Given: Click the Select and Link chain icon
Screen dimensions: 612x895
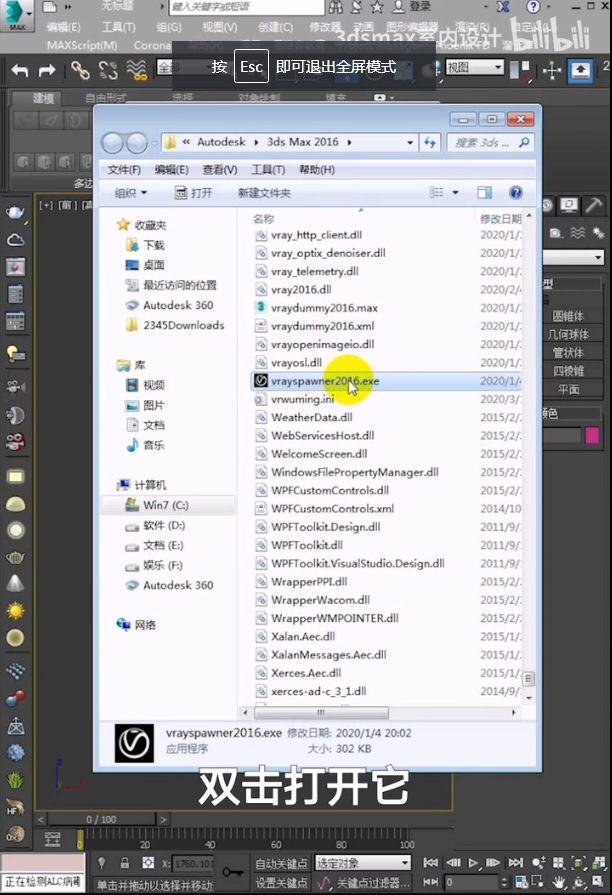Looking at the screenshot, I should [80, 70].
